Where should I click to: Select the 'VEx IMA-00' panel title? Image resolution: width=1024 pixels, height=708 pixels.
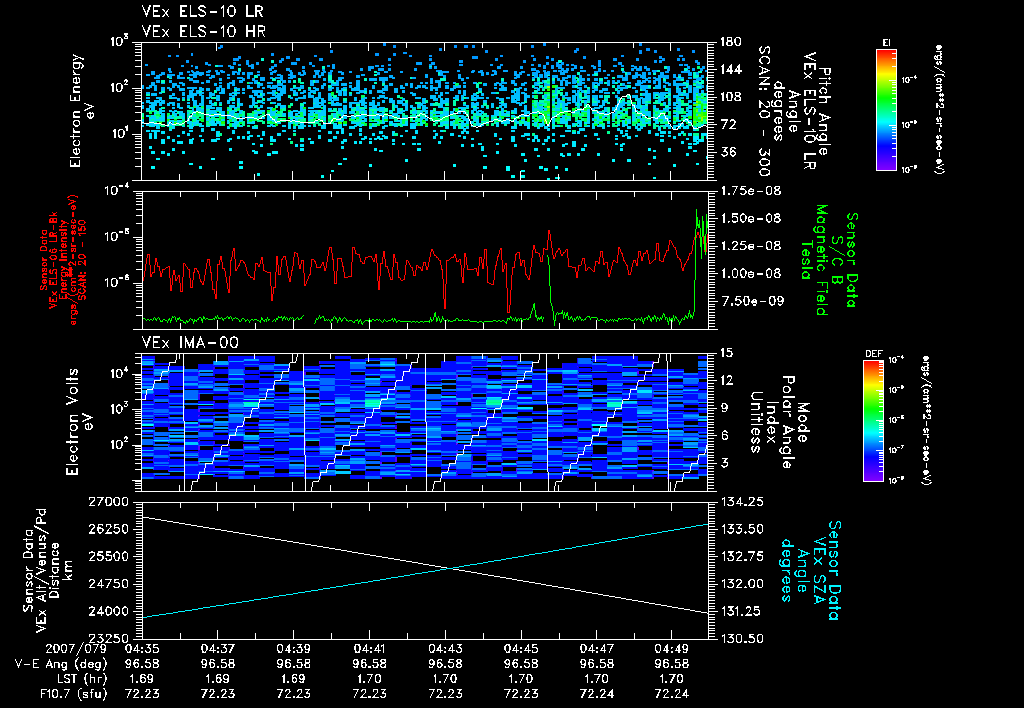click(190, 343)
